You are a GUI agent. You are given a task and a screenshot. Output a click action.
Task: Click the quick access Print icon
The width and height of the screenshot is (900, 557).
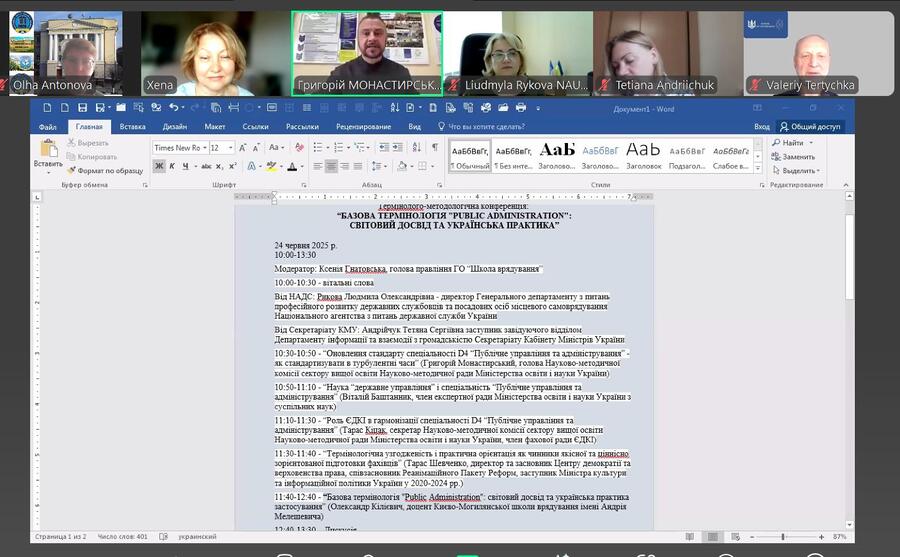521,107
